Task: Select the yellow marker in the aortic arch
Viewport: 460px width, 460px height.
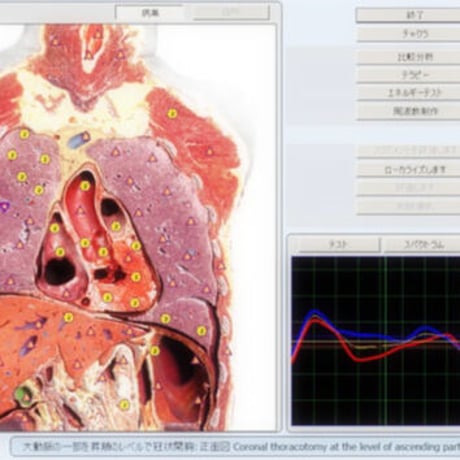Action: 85,186
